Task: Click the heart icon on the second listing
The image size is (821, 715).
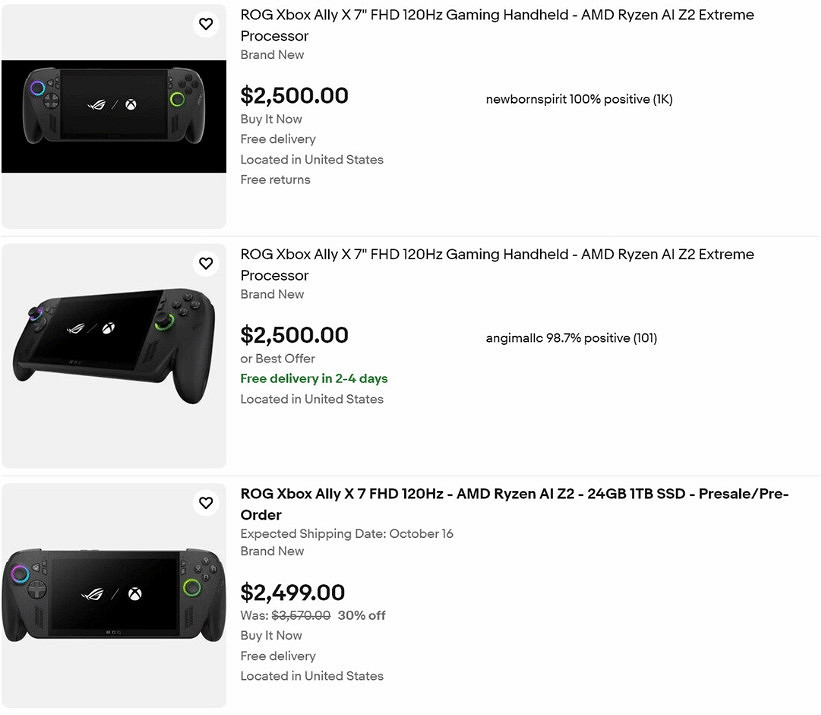Action: [205, 263]
